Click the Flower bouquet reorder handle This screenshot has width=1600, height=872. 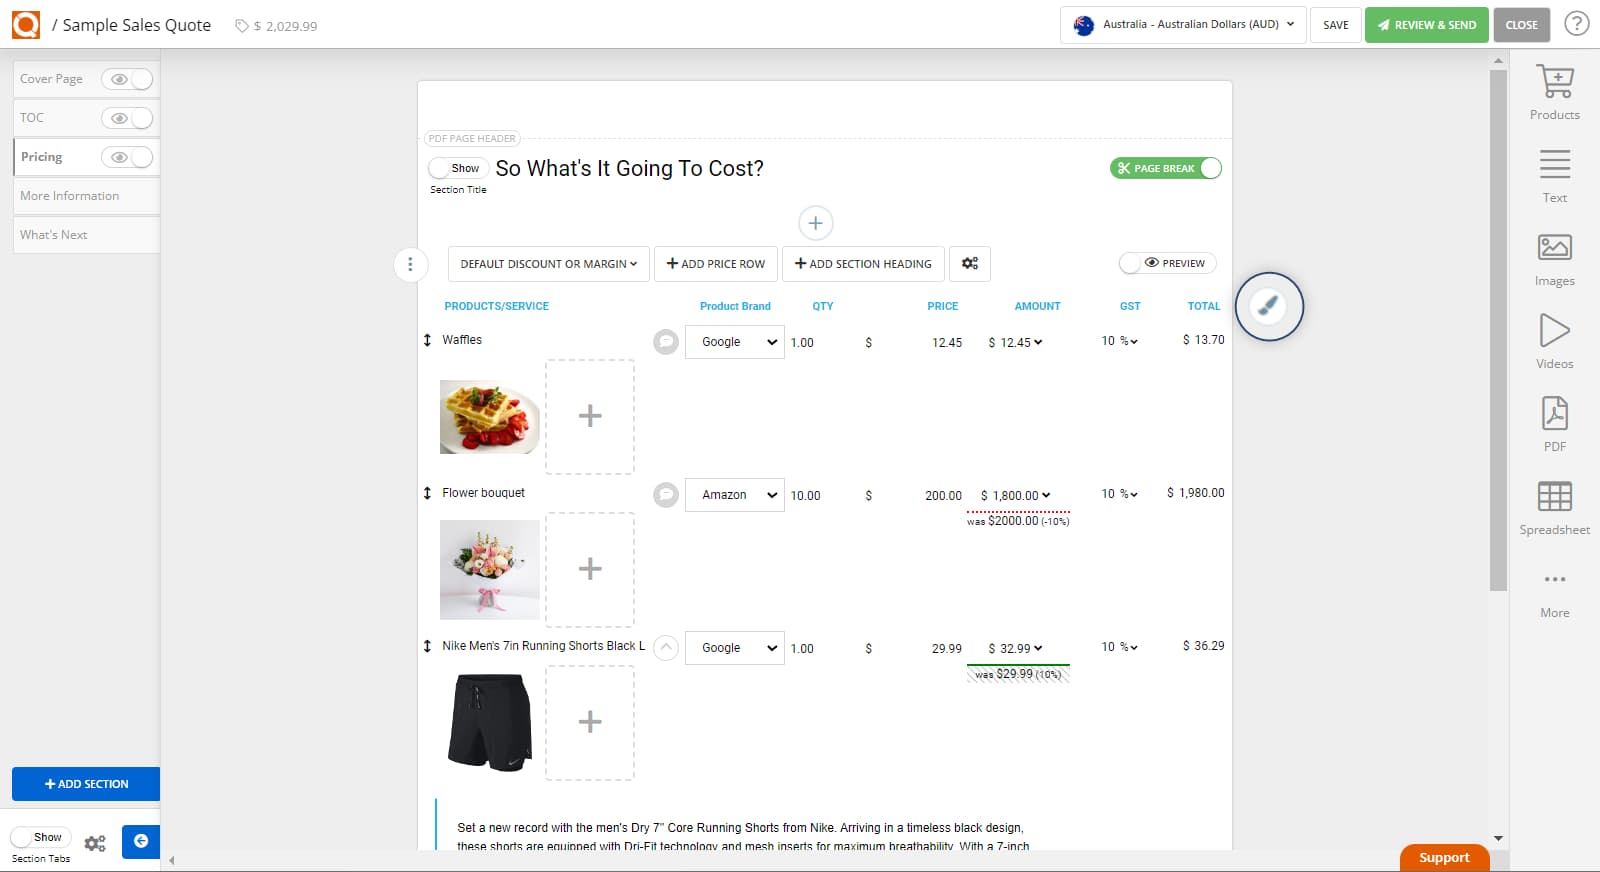point(427,493)
